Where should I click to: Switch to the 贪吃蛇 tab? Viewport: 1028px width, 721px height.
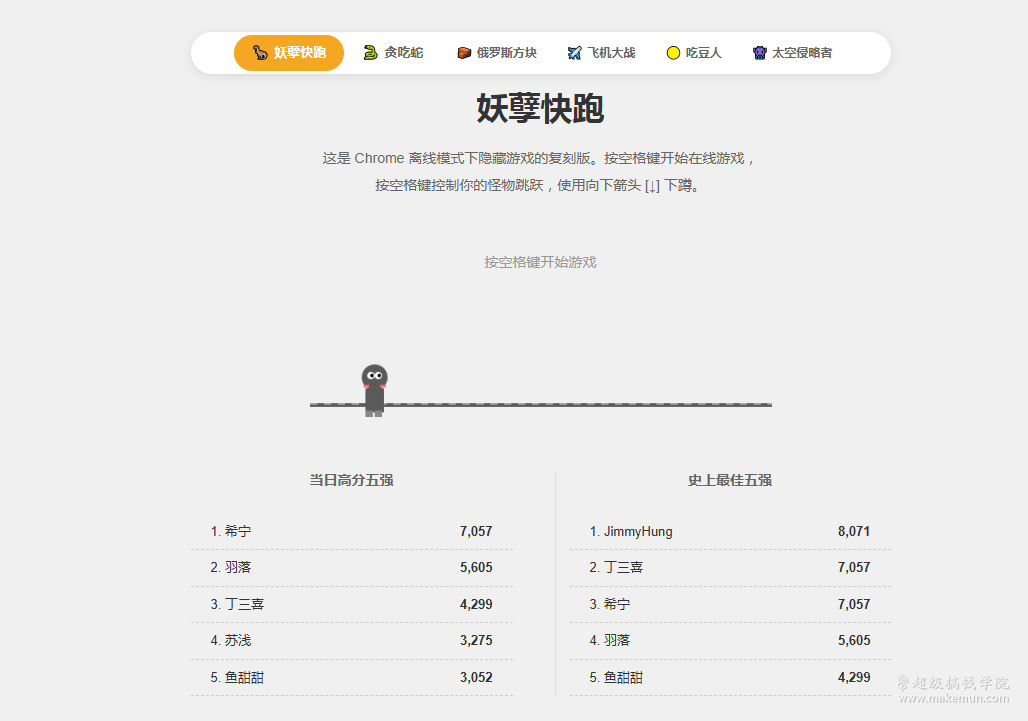[393, 52]
